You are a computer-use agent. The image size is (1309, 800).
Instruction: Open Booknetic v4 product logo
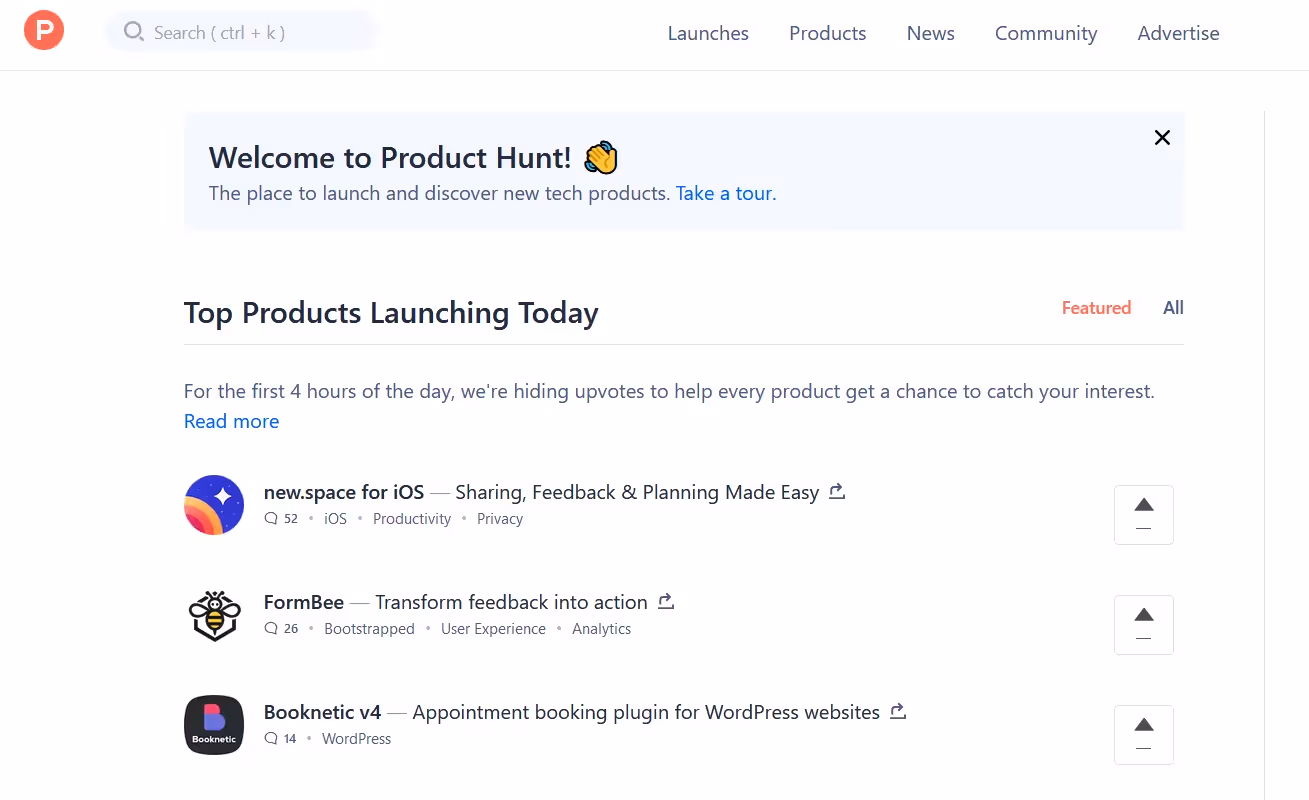(214, 725)
